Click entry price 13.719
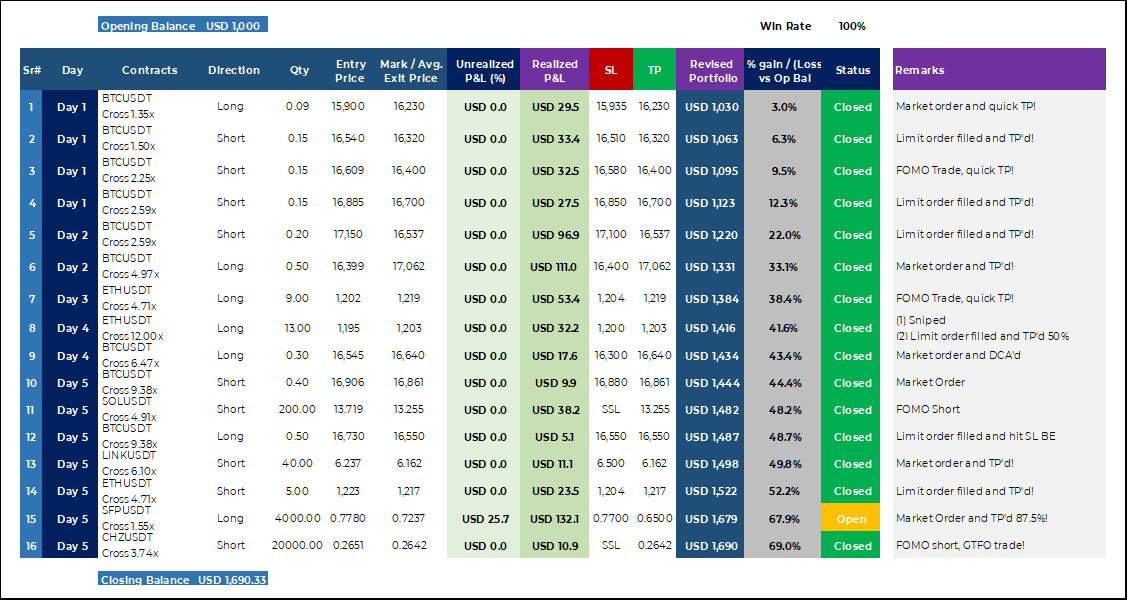 pos(347,410)
